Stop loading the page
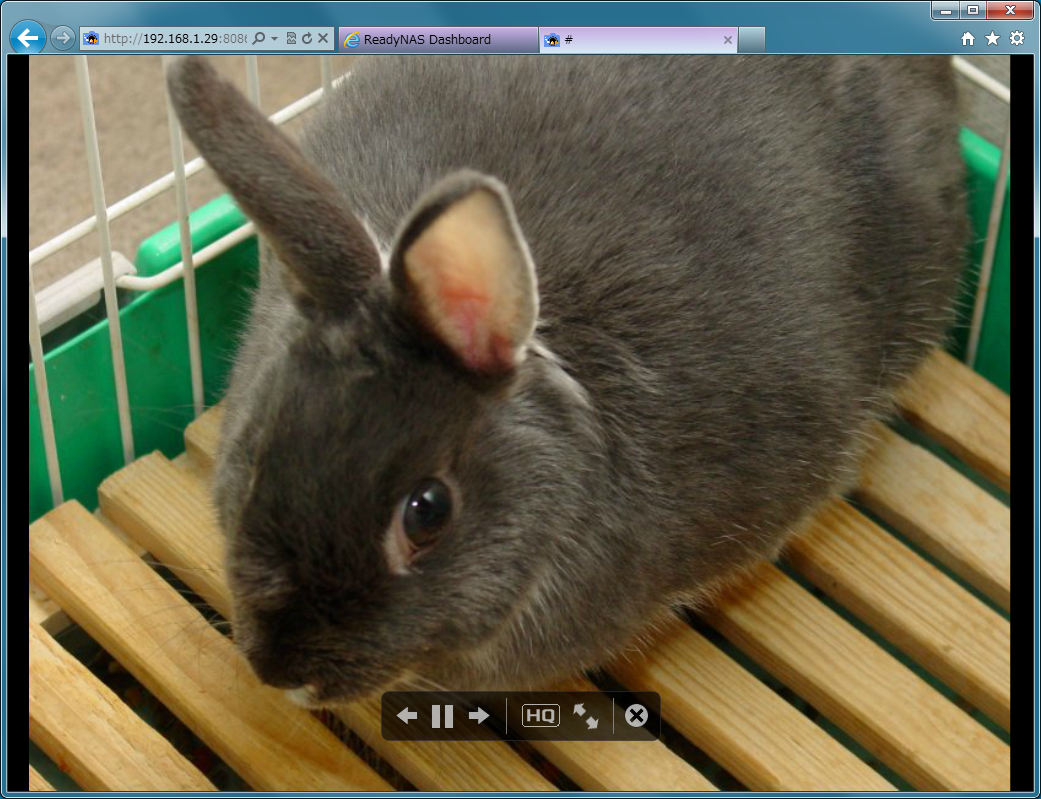The image size is (1041, 799). (323, 39)
